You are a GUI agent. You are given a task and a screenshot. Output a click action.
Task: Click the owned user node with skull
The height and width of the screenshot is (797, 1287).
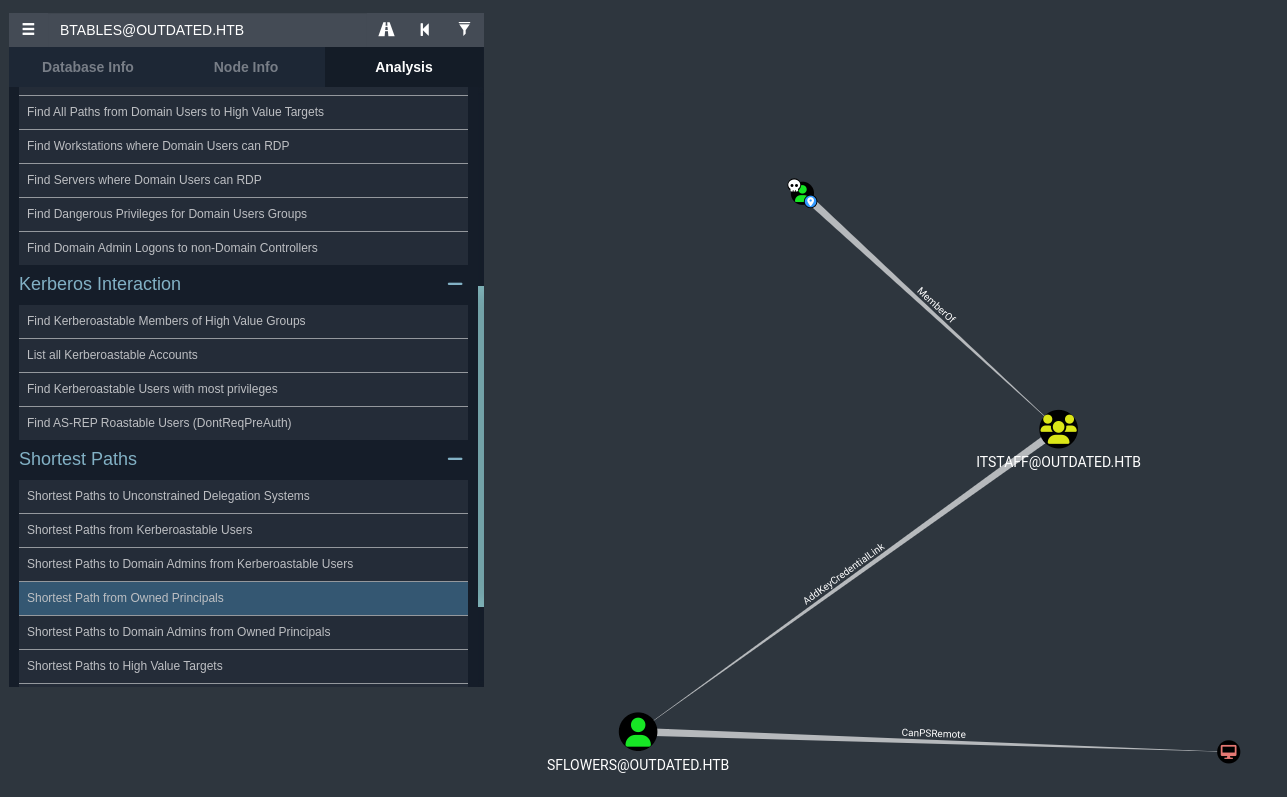point(801,193)
